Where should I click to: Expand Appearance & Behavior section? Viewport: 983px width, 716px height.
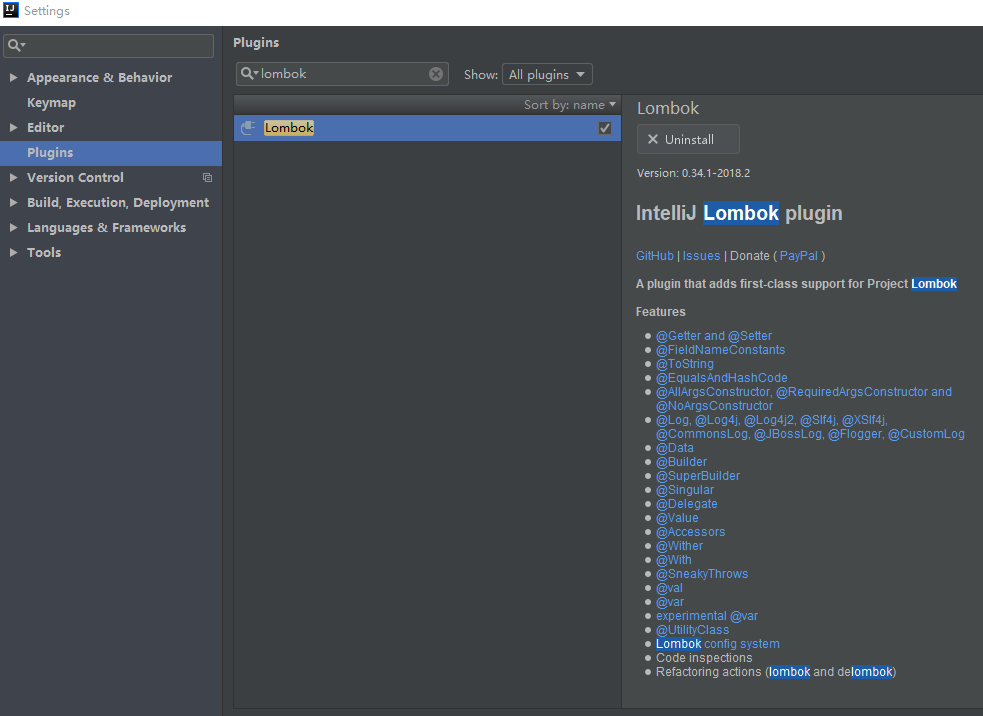point(13,78)
